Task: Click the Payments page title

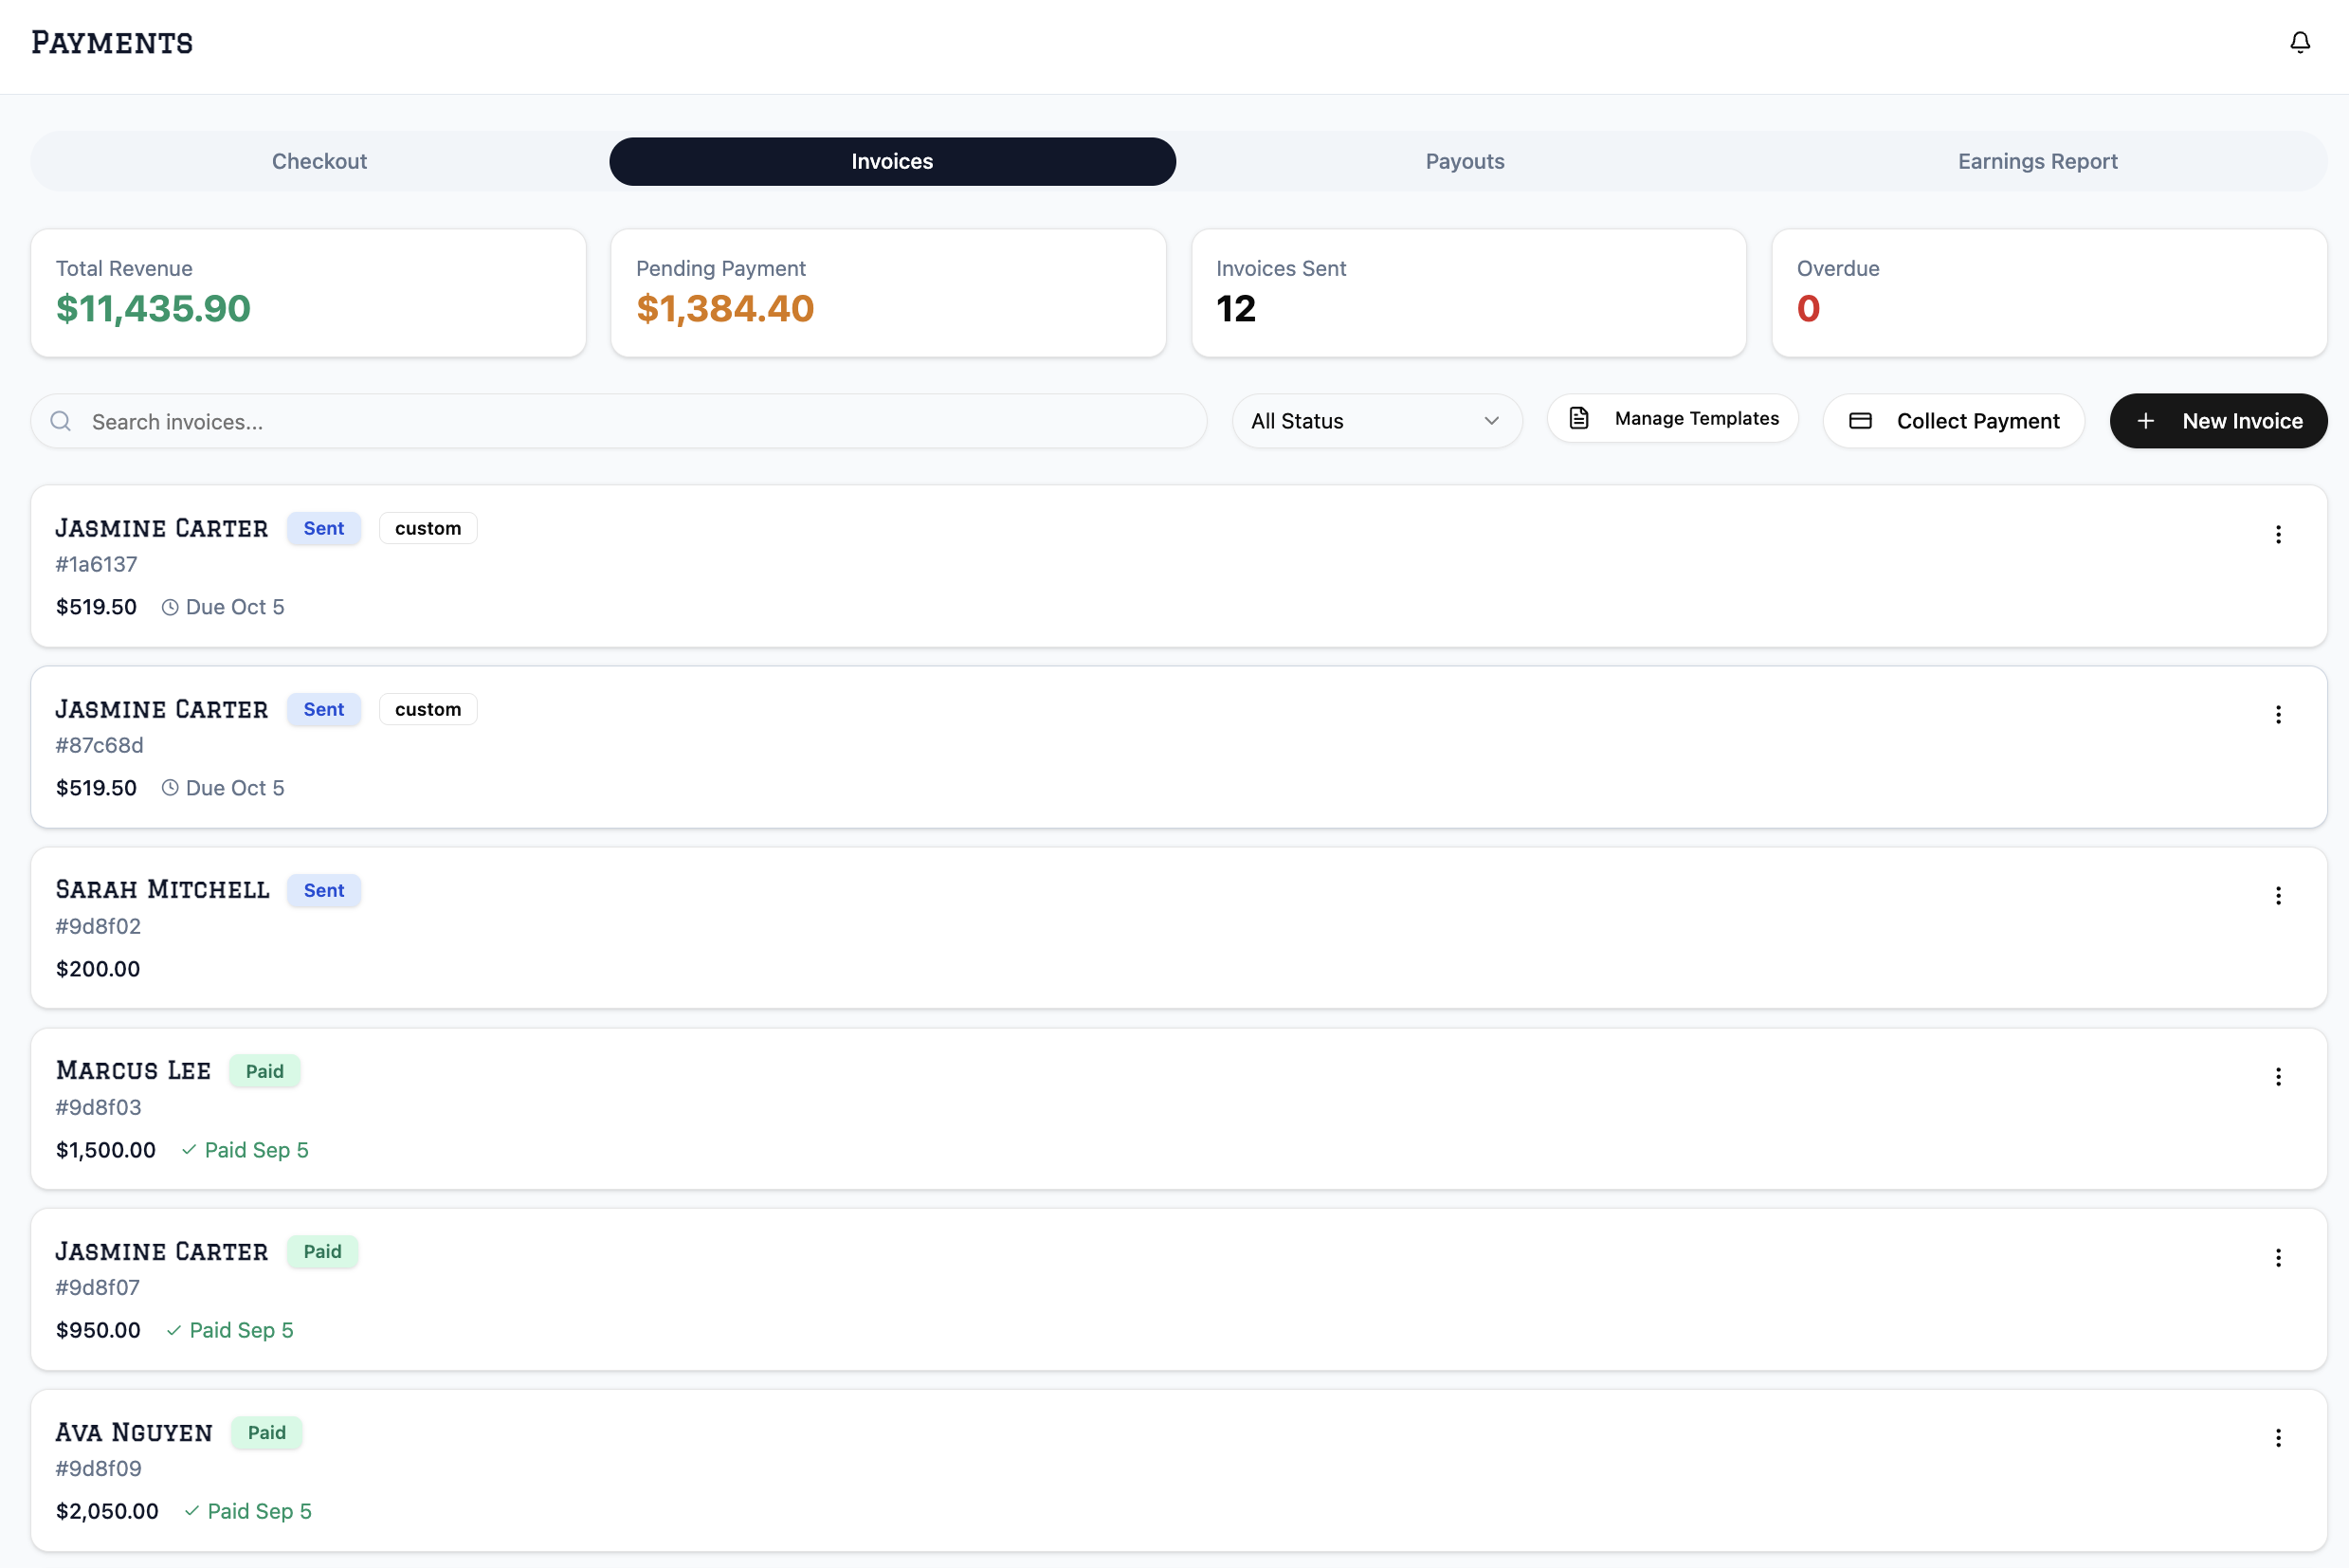Action: tap(112, 43)
